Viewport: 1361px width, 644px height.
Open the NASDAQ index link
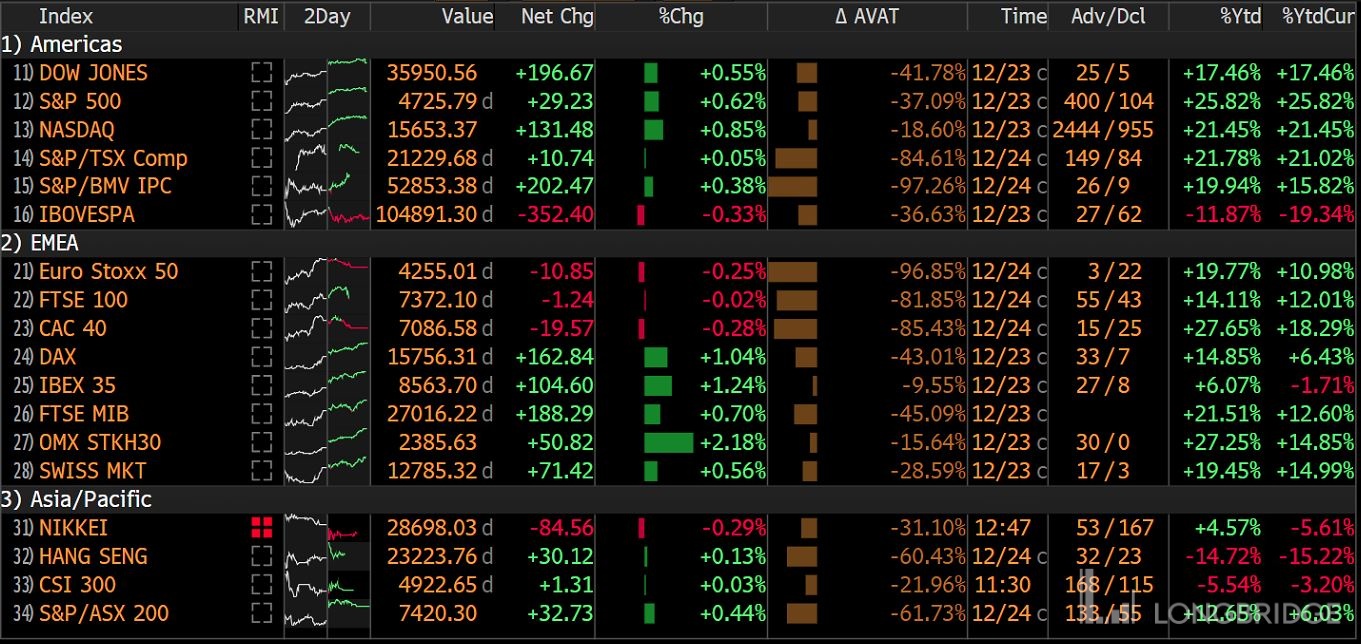[x=77, y=130]
